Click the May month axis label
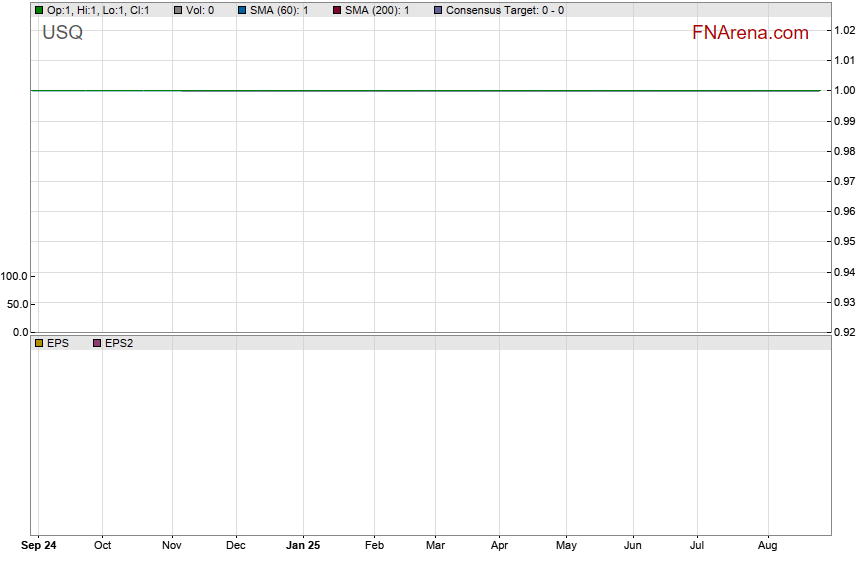 [566, 546]
